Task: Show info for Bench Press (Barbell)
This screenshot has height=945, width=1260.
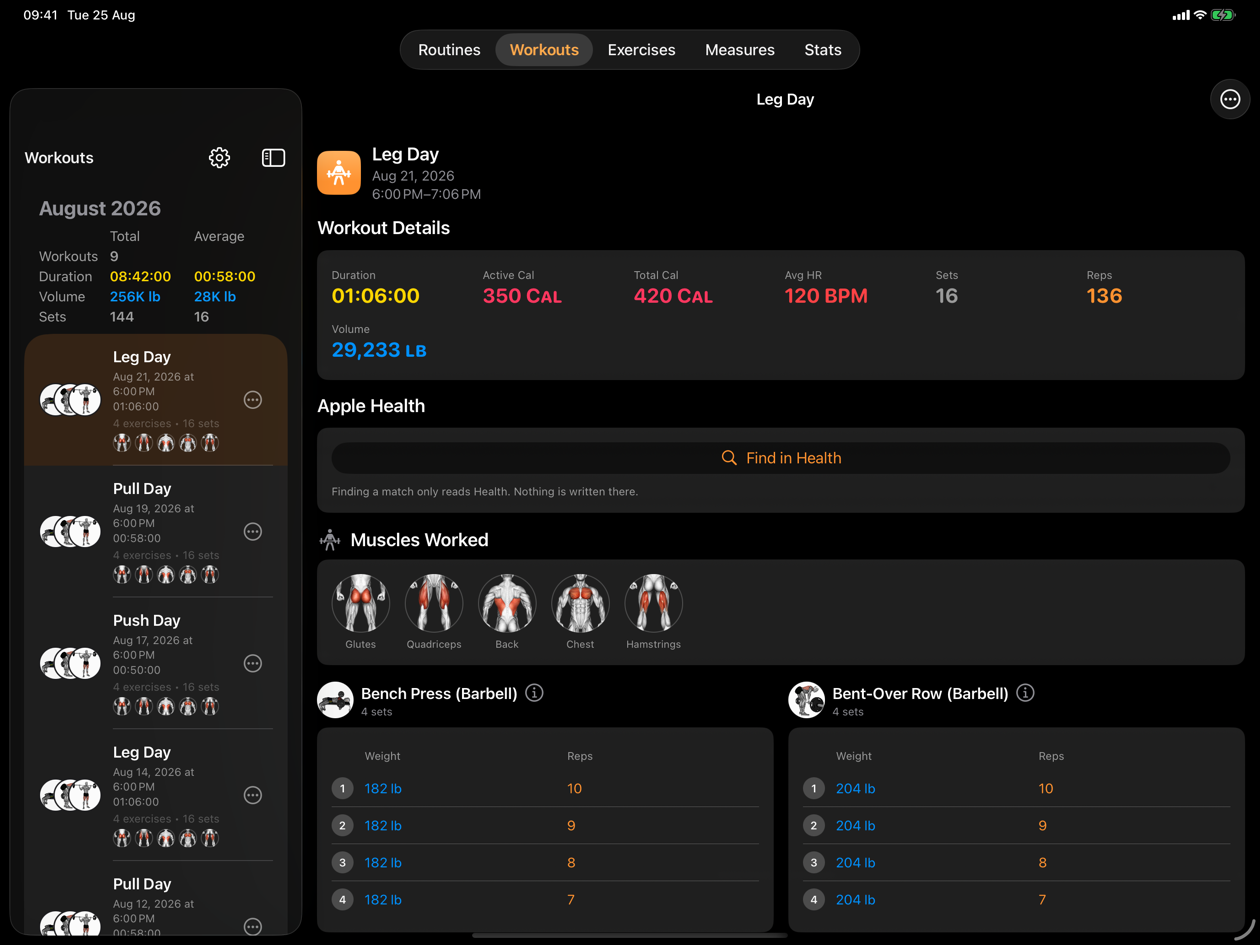Action: [534, 693]
